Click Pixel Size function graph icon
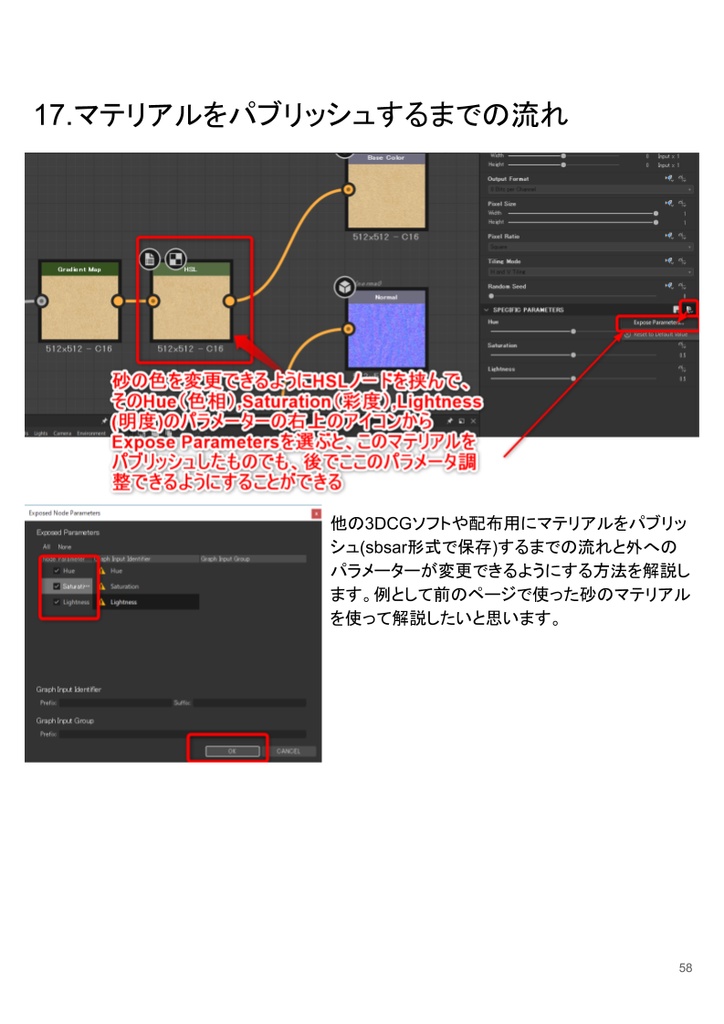Image resolution: width=724 pixels, height=1024 pixels. (682, 203)
